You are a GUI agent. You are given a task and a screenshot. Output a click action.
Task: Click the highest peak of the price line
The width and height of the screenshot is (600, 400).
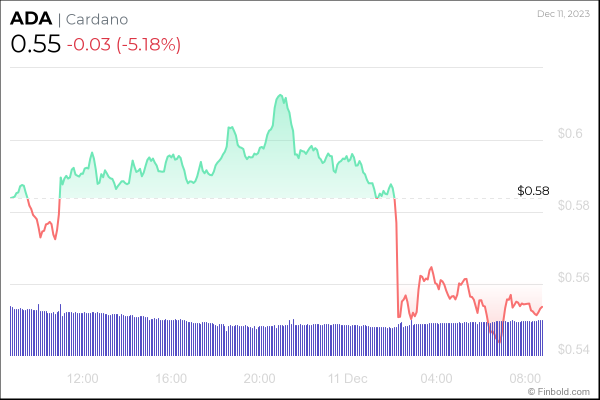[281, 96]
